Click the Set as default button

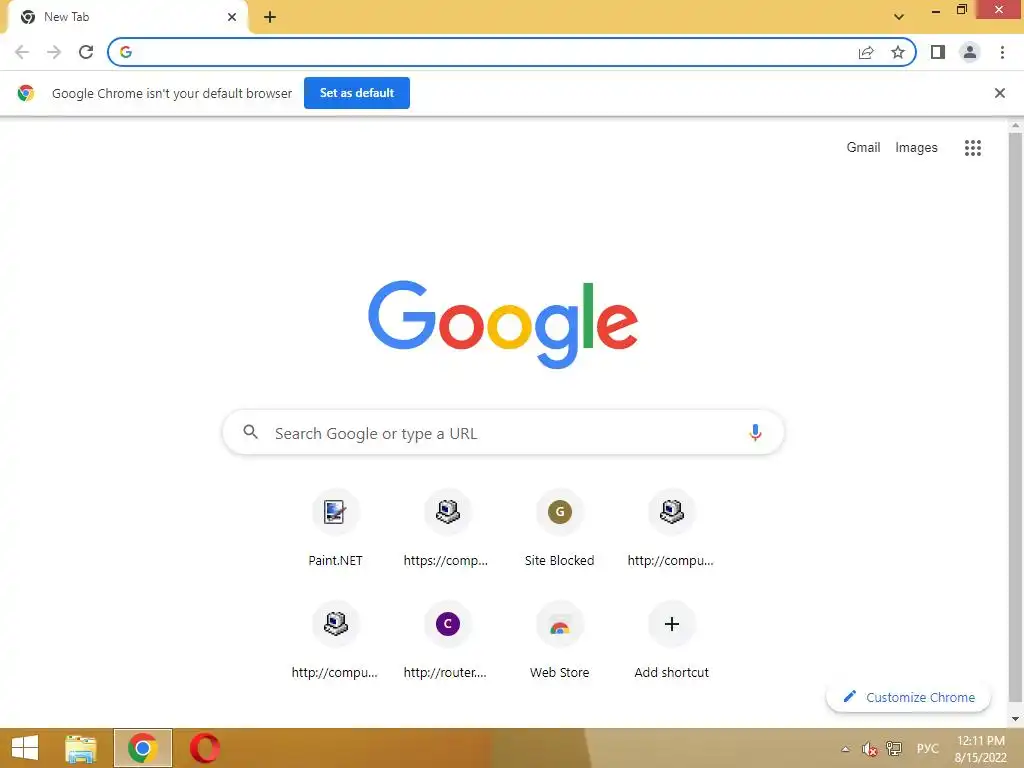point(357,93)
